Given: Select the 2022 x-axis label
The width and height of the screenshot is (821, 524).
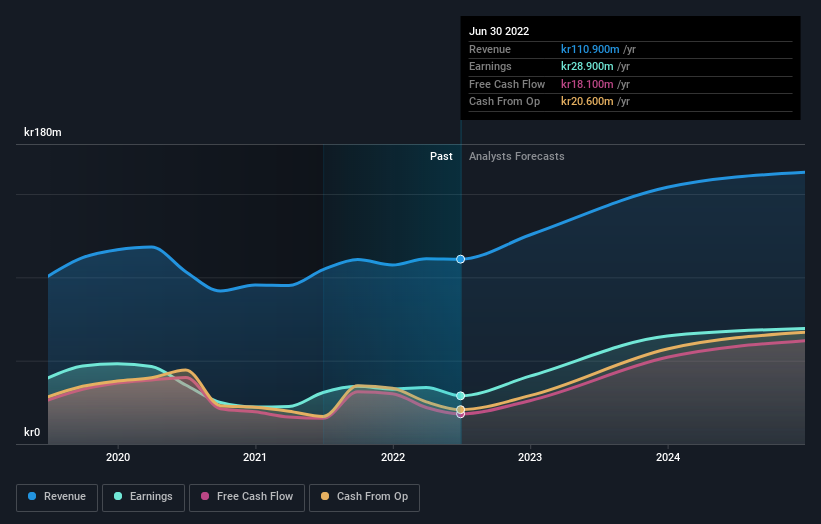Looking at the screenshot, I should pyautogui.click(x=393, y=458).
